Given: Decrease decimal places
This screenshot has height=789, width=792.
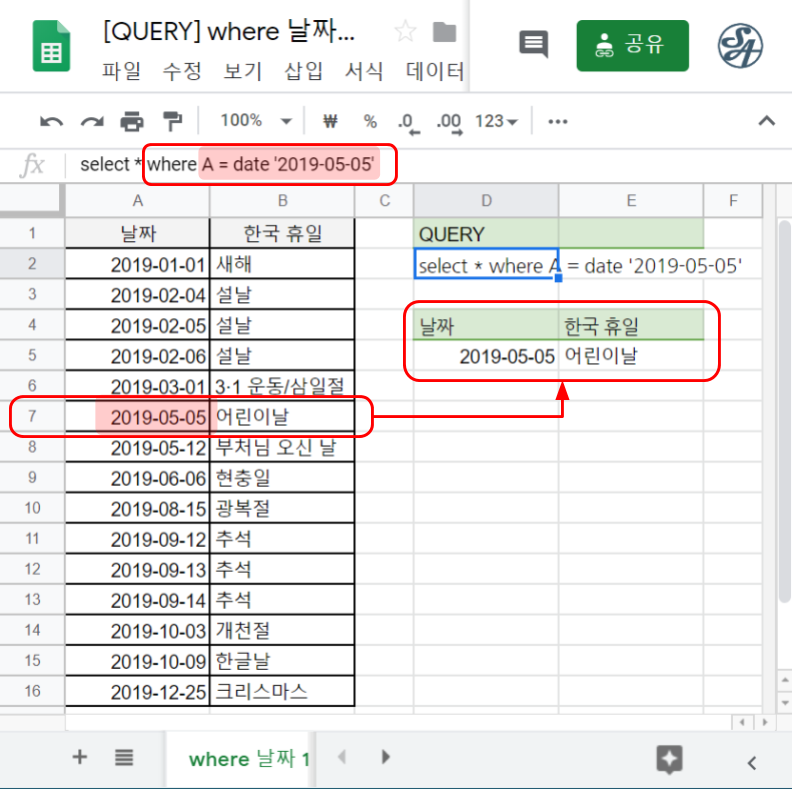Looking at the screenshot, I should point(408,123).
